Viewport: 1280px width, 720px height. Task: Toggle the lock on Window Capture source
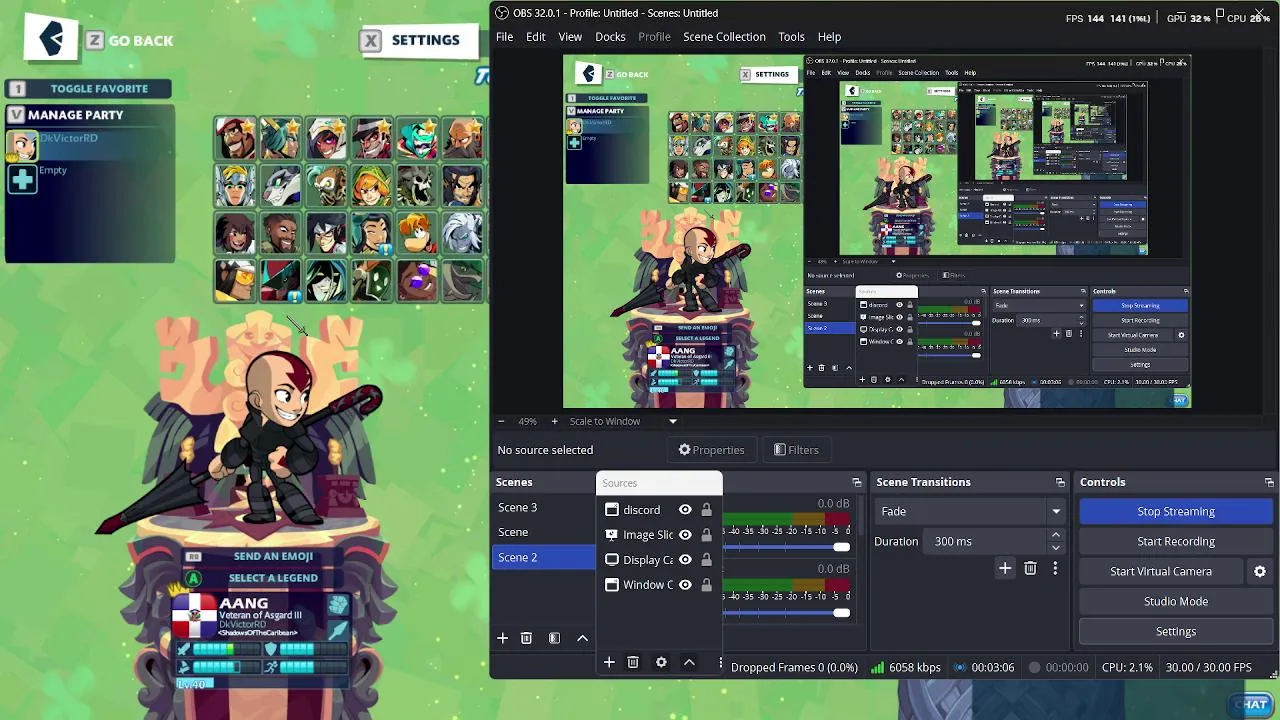click(x=706, y=585)
